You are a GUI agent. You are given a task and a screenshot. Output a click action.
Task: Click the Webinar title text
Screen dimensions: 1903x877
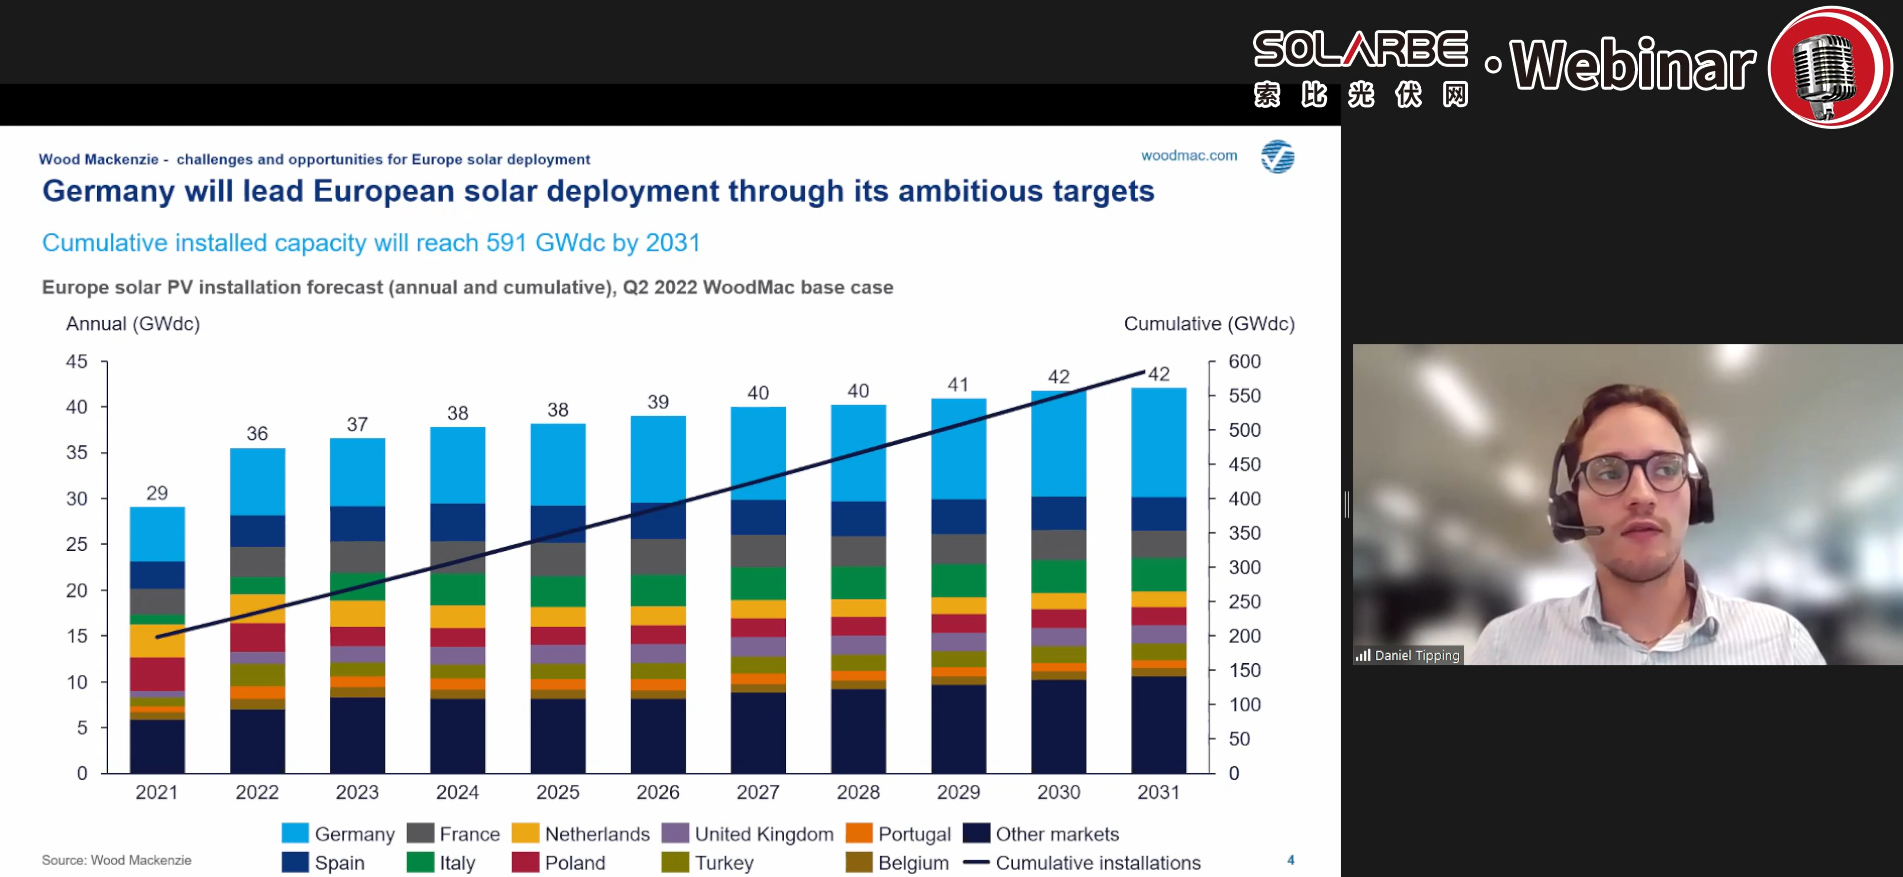point(1633,66)
